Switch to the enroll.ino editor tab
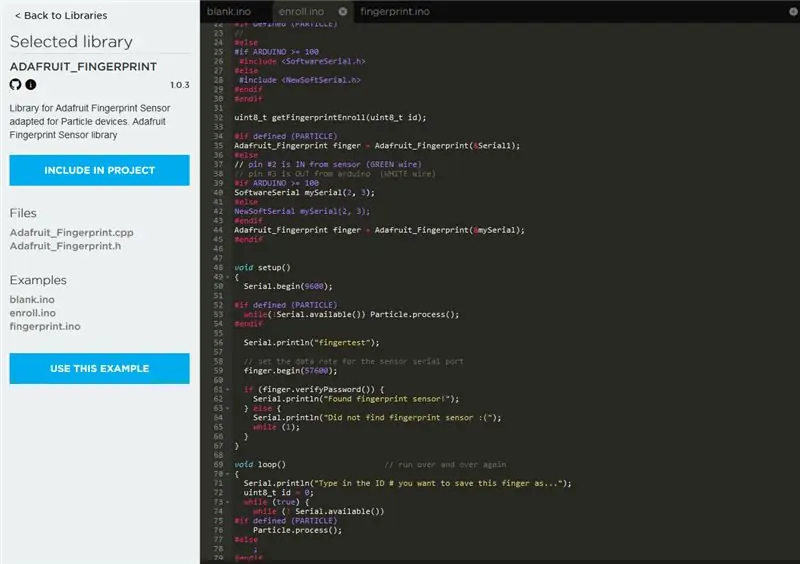Screen dimensions: 800x564 tap(301, 11)
